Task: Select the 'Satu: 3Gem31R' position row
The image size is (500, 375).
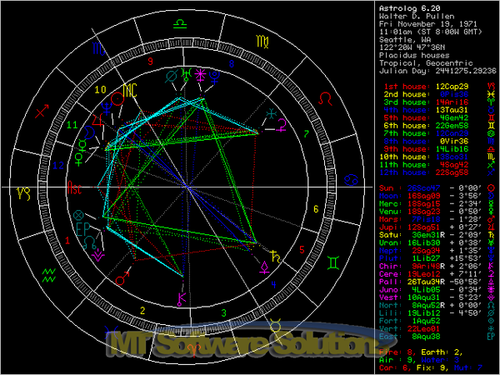Action: tap(437, 235)
